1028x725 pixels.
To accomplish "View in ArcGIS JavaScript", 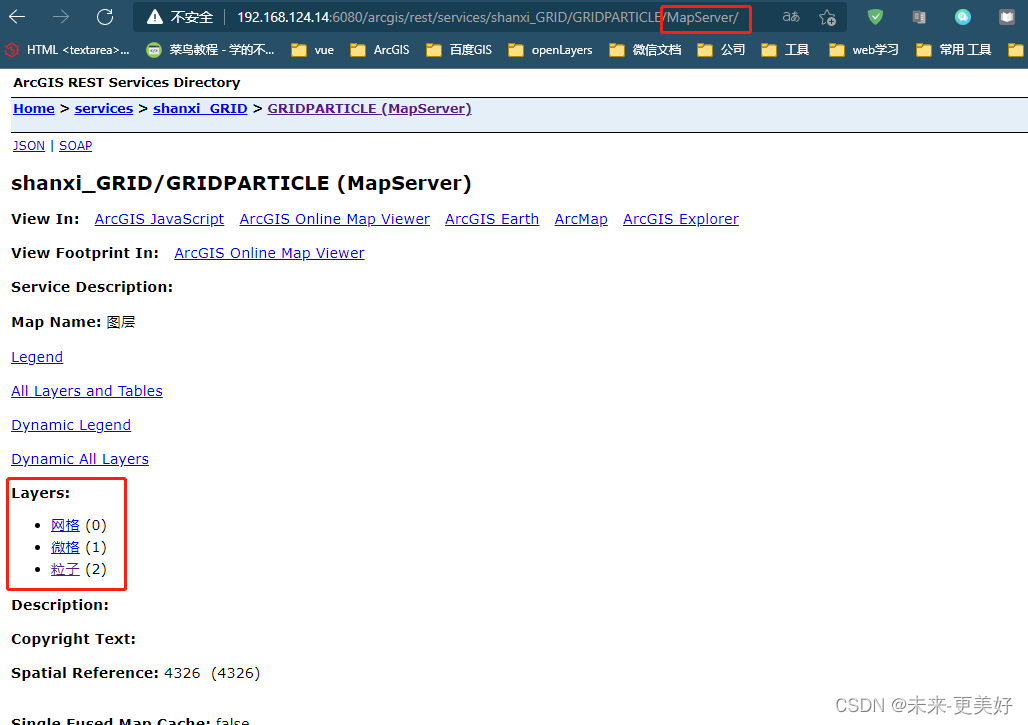I will pyautogui.click(x=159, y=219).
